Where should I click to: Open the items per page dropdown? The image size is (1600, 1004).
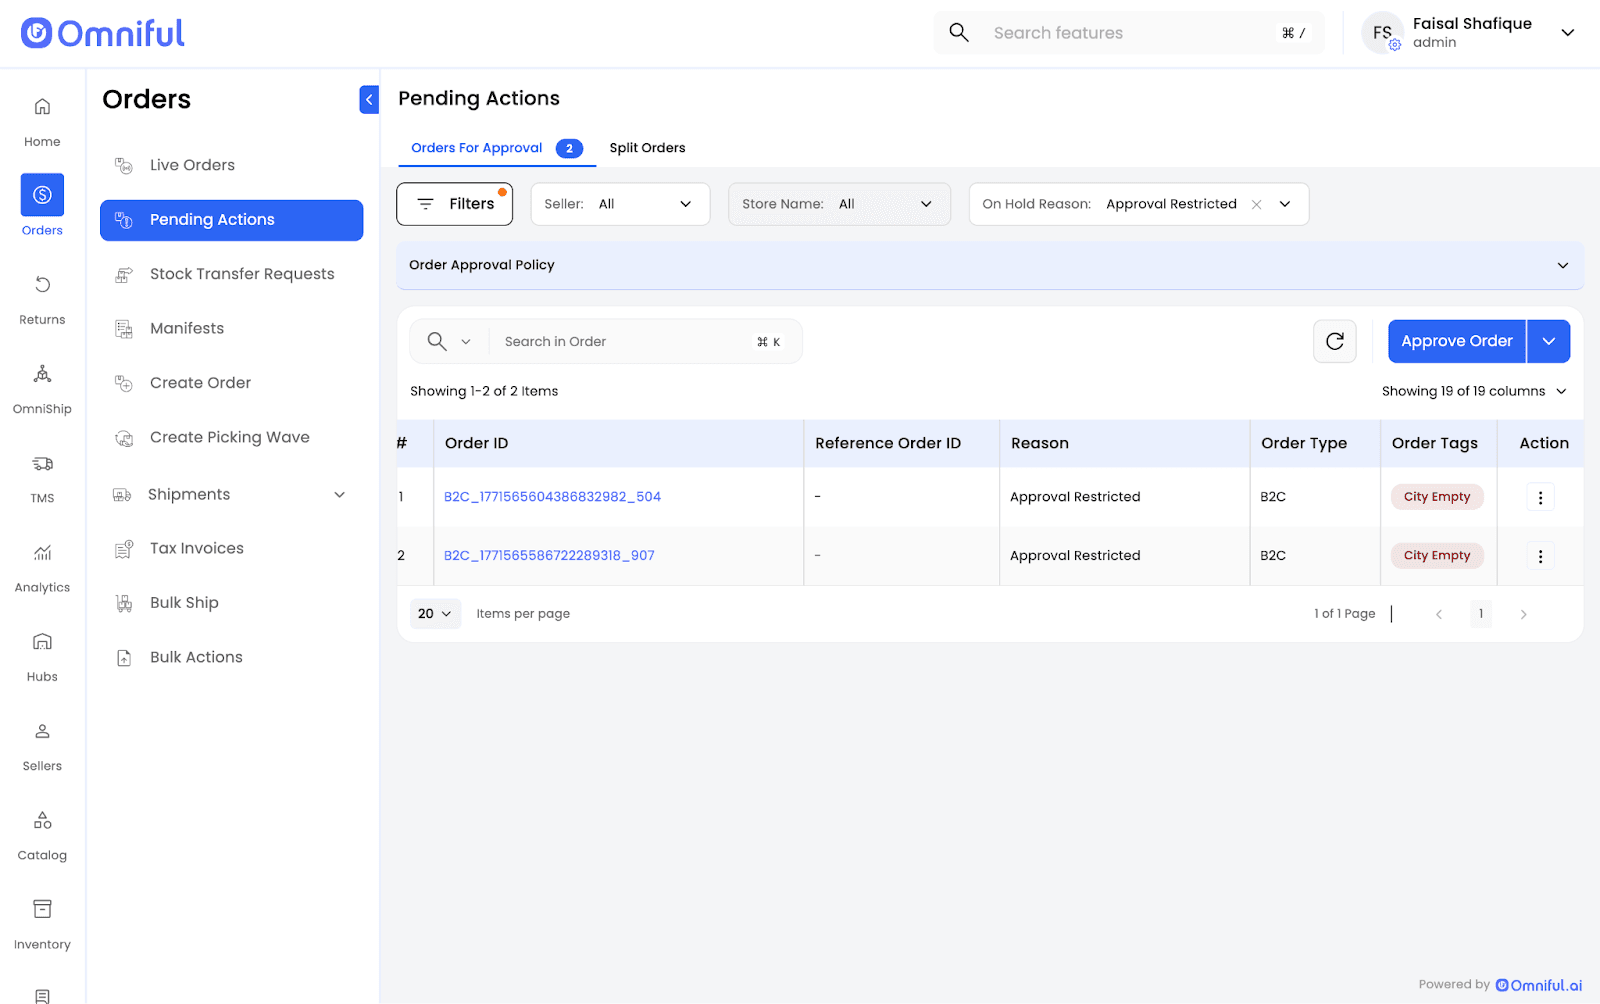[x=435, y=614]
